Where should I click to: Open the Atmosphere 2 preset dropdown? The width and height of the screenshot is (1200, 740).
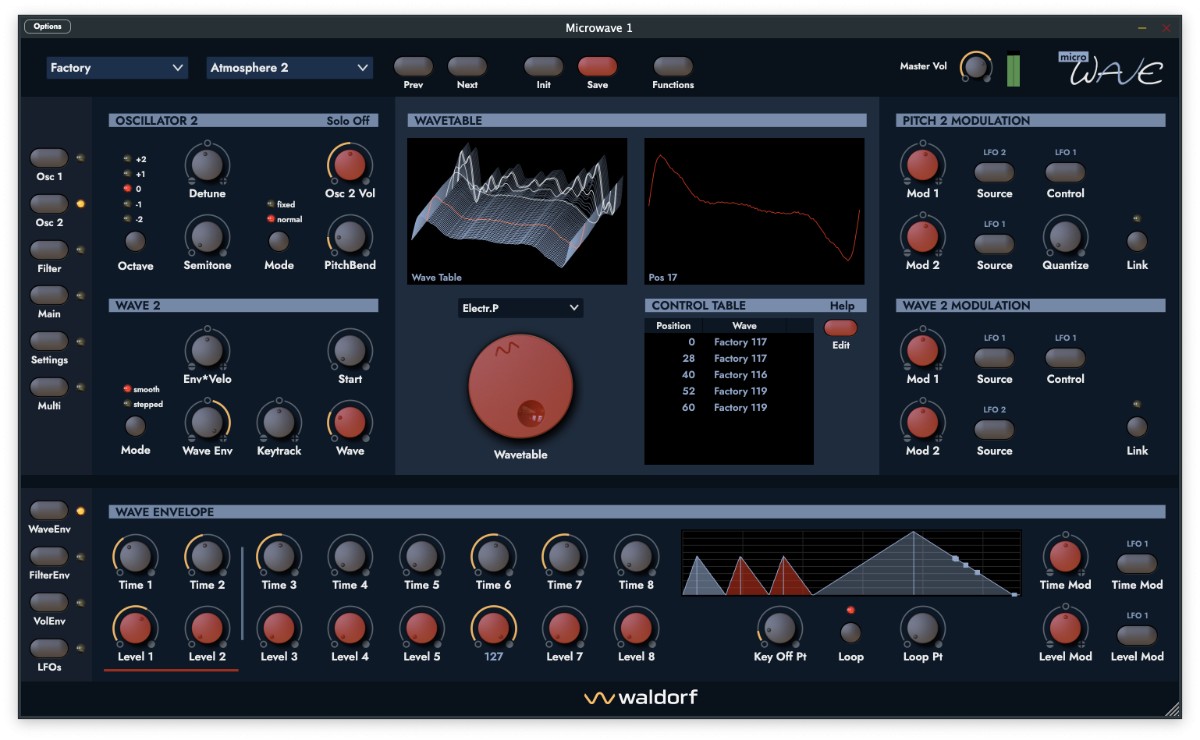[289, 67]
